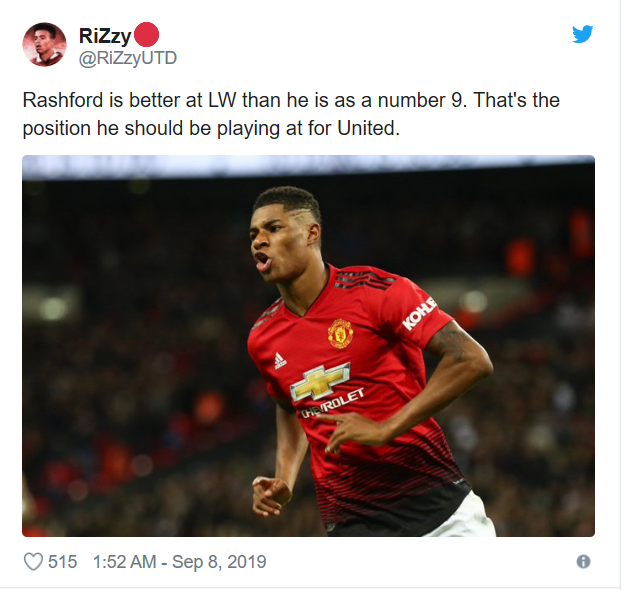This screenshot has height=590, width=622.
Task: Like the tweet with the heart icon
Action: [33, 561]
